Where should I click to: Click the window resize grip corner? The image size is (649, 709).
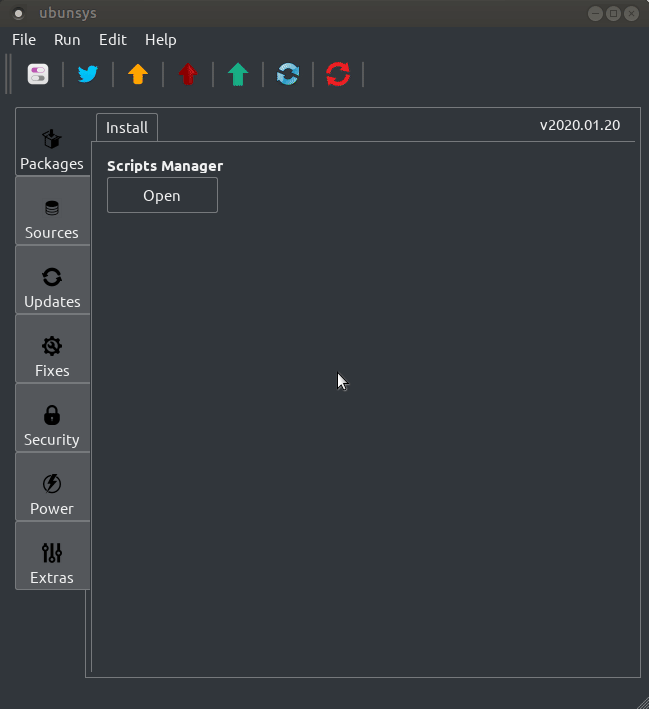(x=642, y=702)
